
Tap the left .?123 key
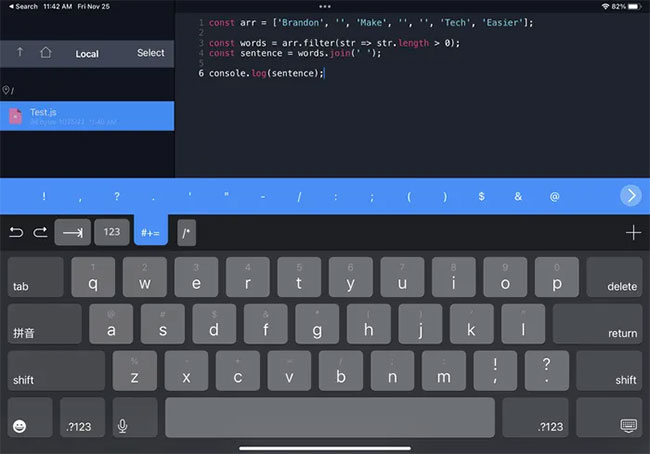tap(82, 418)
